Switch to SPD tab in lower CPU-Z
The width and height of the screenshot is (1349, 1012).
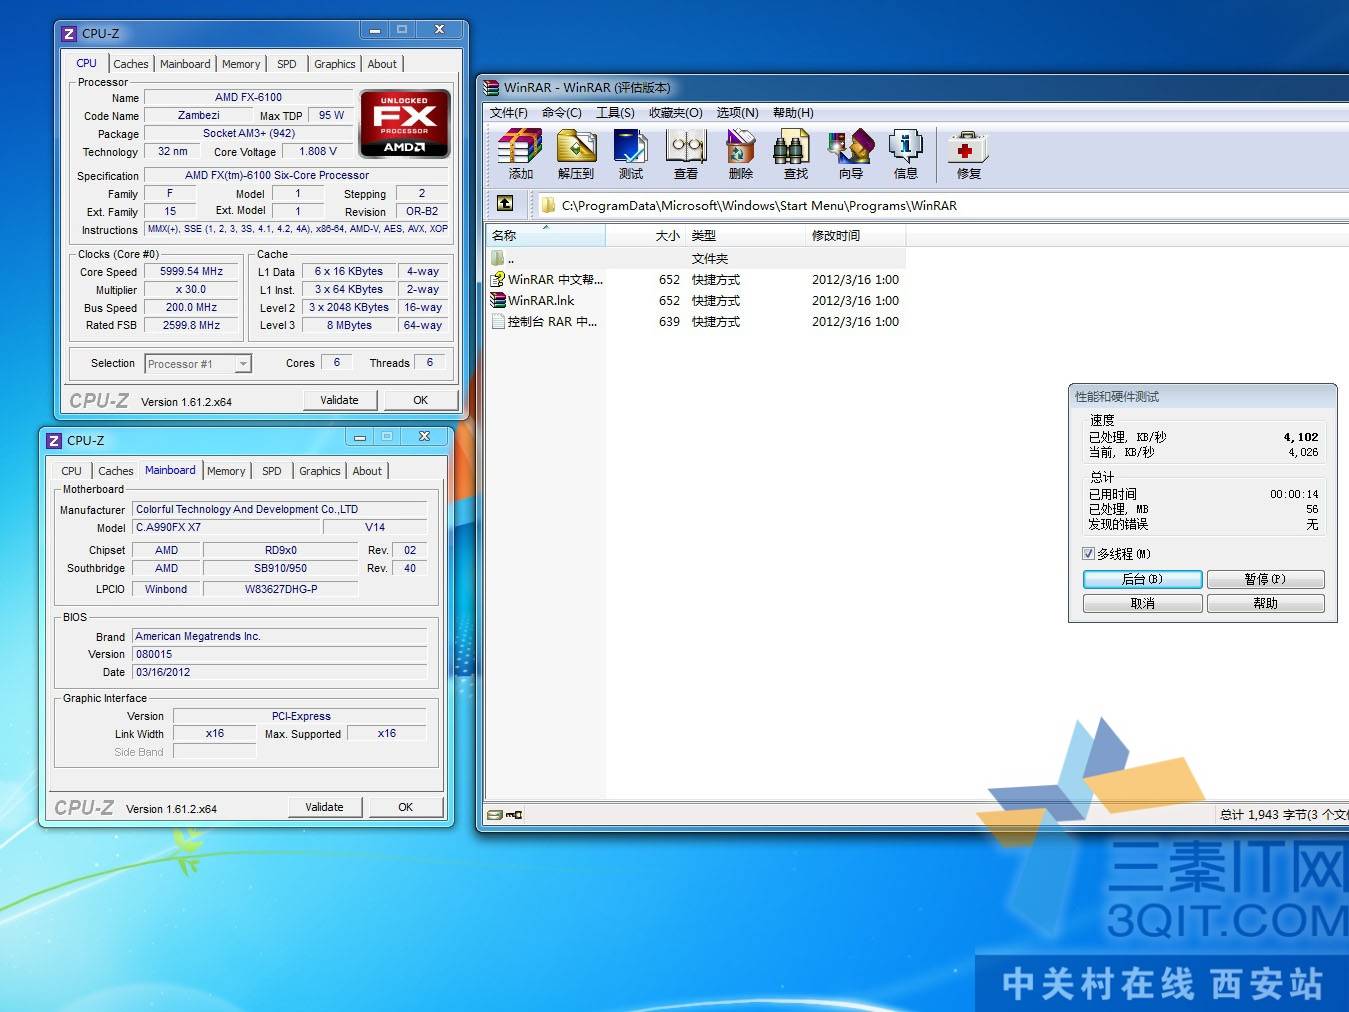coord(272,471)
